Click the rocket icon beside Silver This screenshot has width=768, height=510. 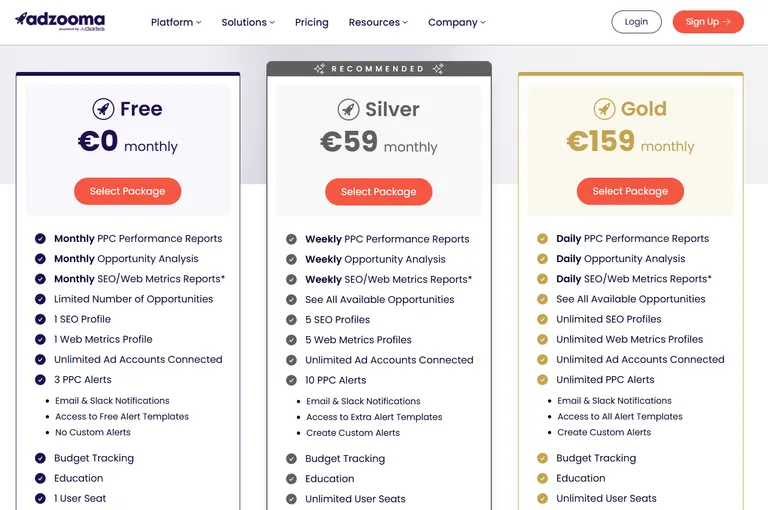348,109
